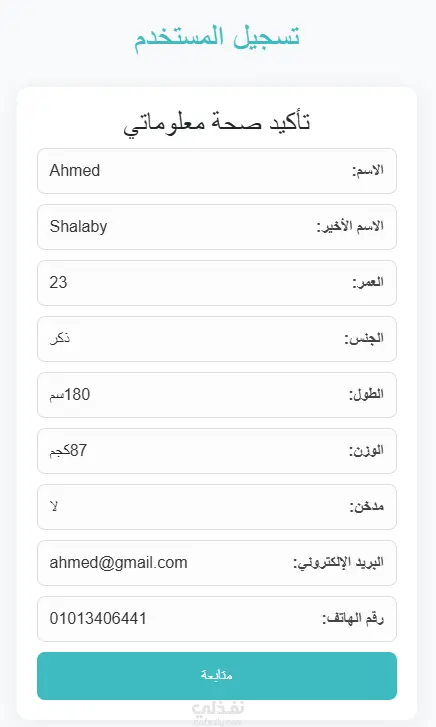
Task: Click the متابعة continue button
Action: pyautogui.click(x=217, y=676)
